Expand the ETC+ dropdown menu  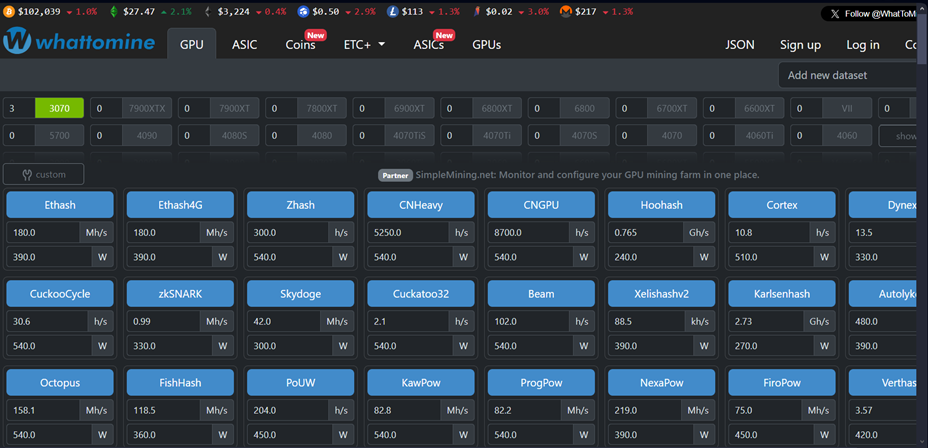[x=364, y=45]
